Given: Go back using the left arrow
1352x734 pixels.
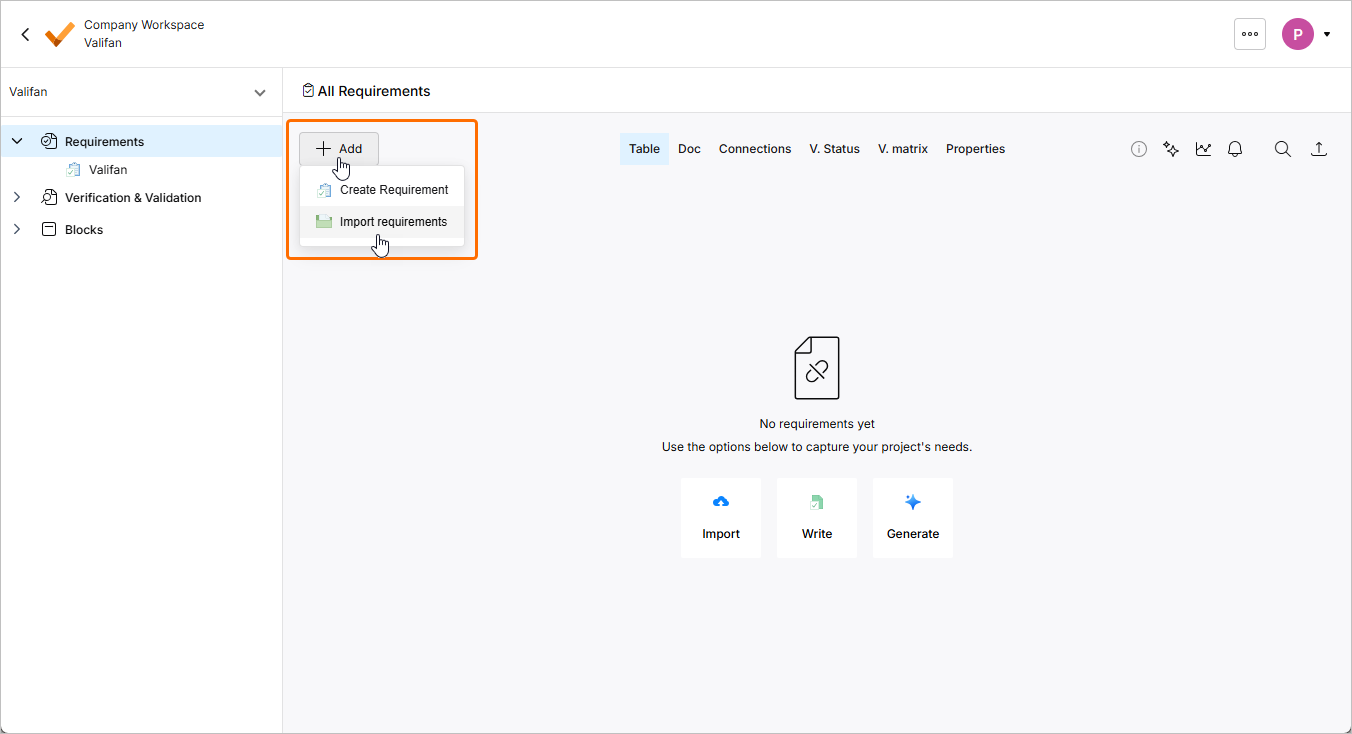Looking at the screenshot, I should pyautogui.click(x=25, y=34).
